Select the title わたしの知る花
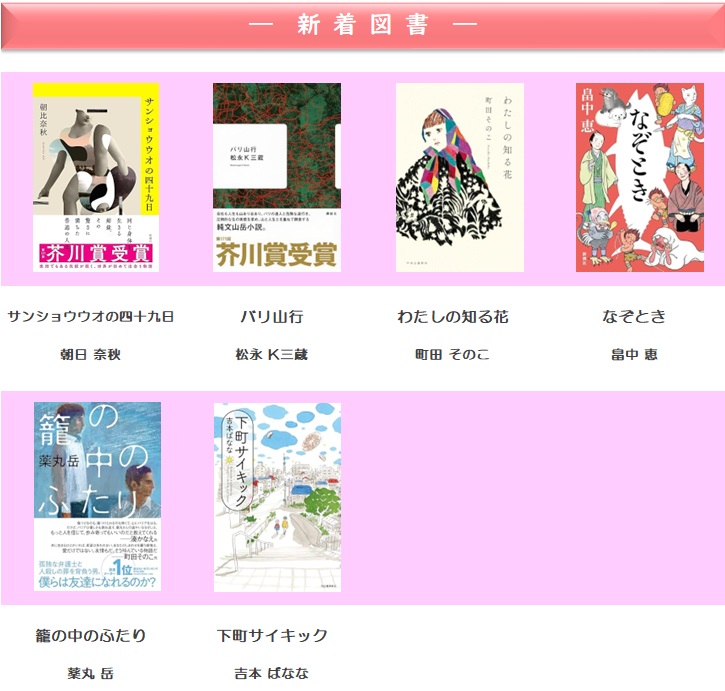 tap(453, 316)
